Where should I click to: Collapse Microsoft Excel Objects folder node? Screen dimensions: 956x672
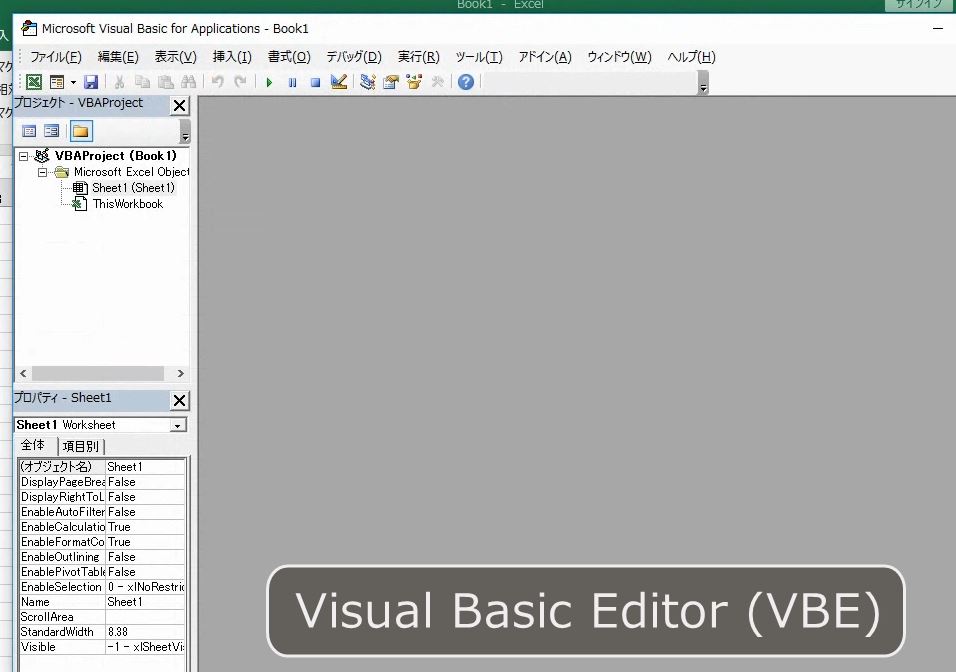[42, 172]
